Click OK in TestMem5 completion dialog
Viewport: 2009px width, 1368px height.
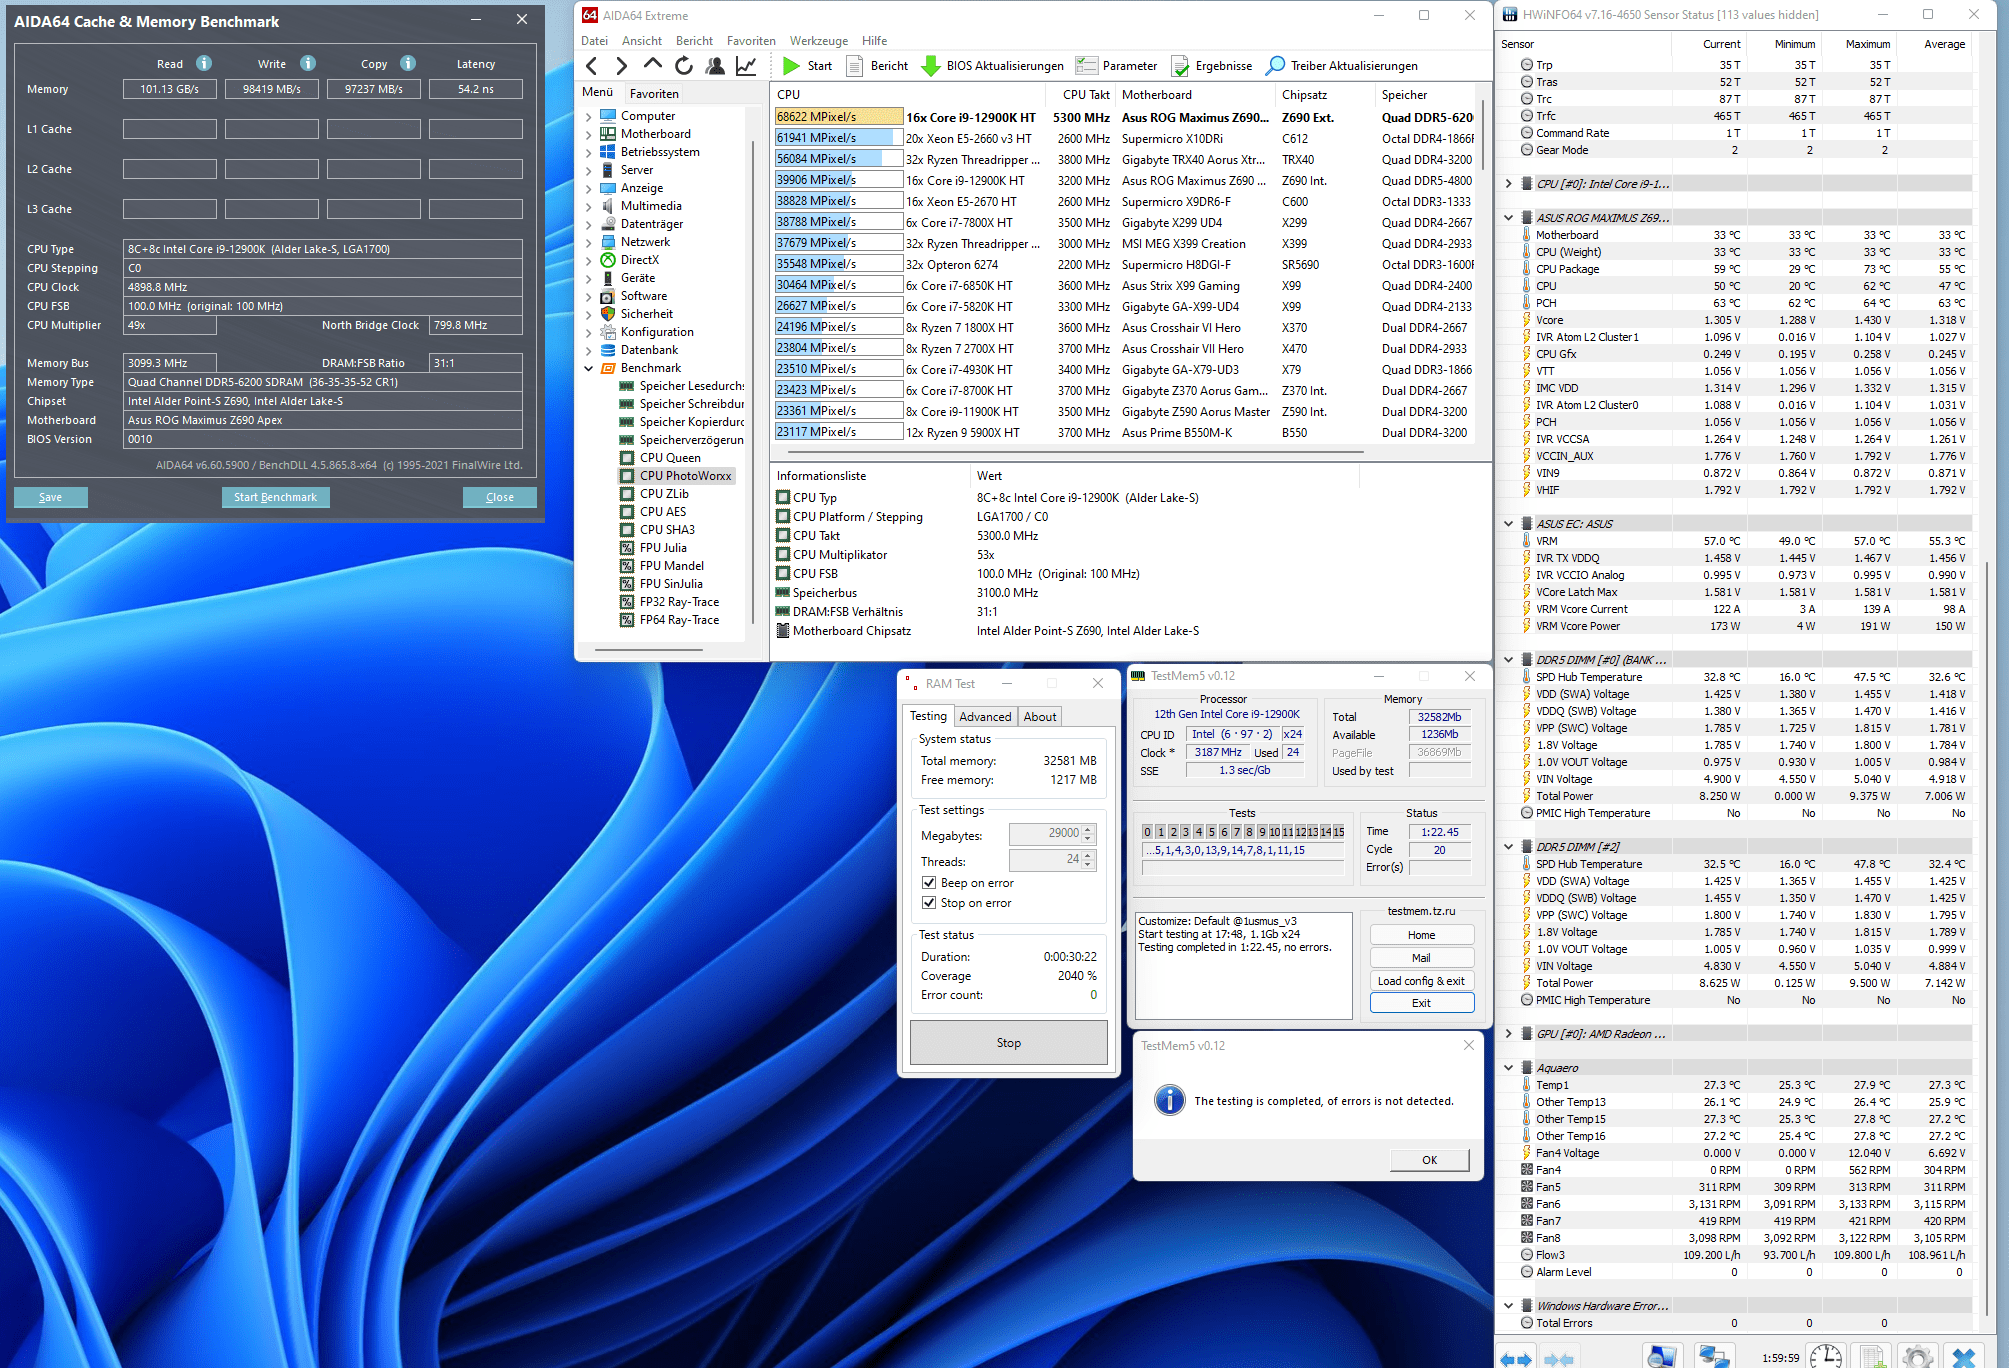coord(1430,1160)
